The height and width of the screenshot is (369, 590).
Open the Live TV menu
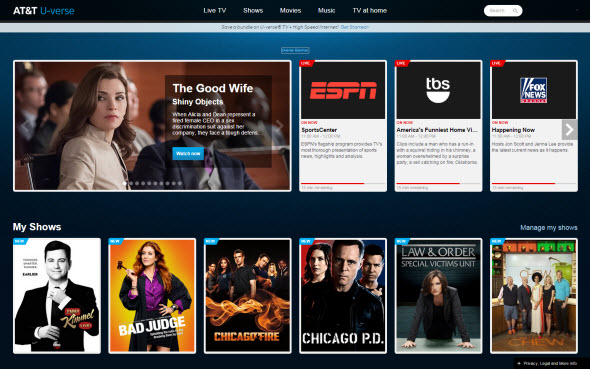click(214, 11)
